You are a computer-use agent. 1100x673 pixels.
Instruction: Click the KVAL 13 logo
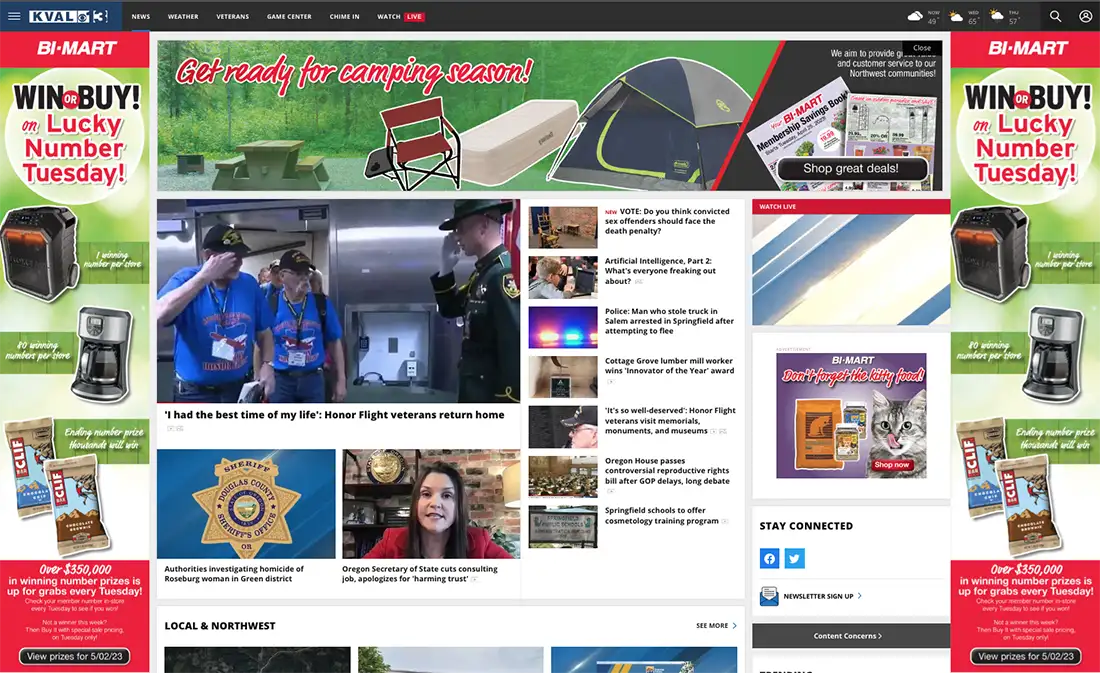click(x=69, y=16)
